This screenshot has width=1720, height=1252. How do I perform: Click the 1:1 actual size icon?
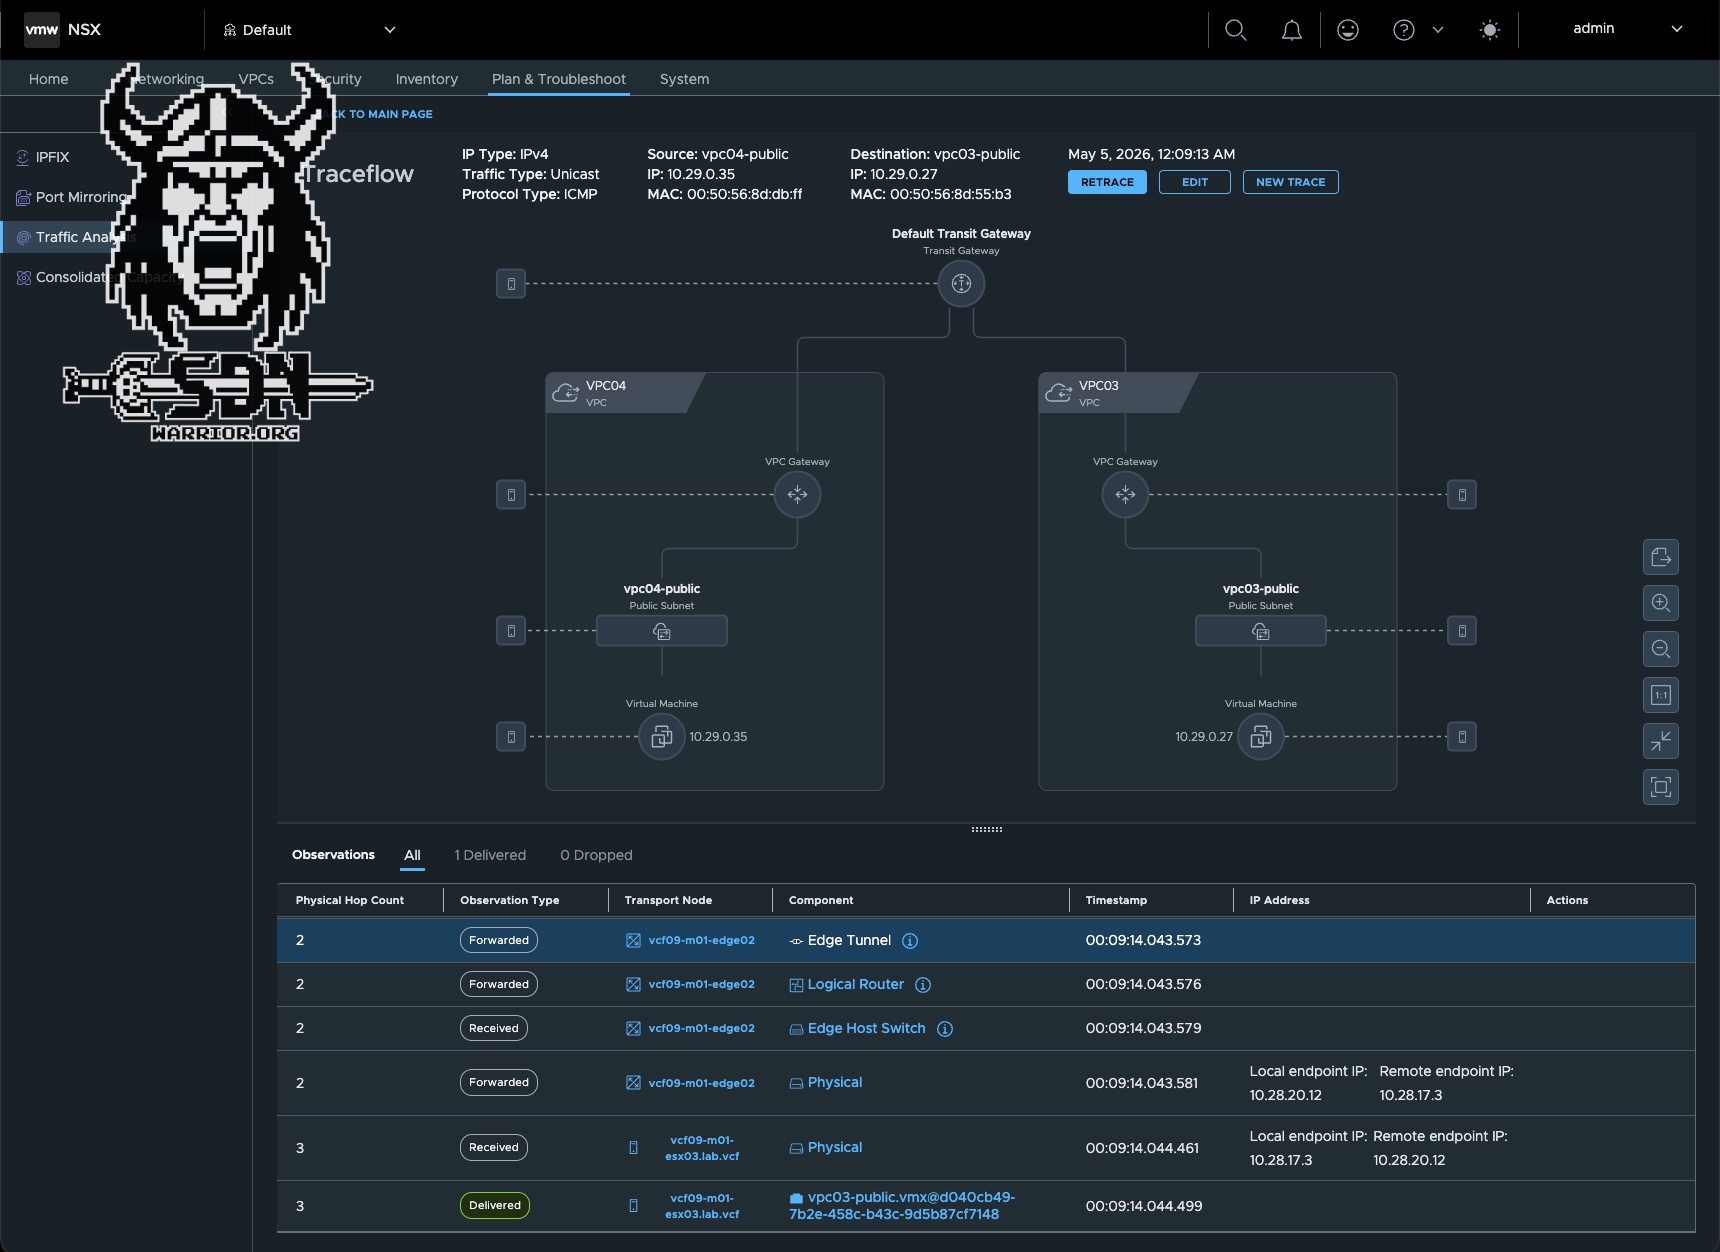tap(1661, 695)
